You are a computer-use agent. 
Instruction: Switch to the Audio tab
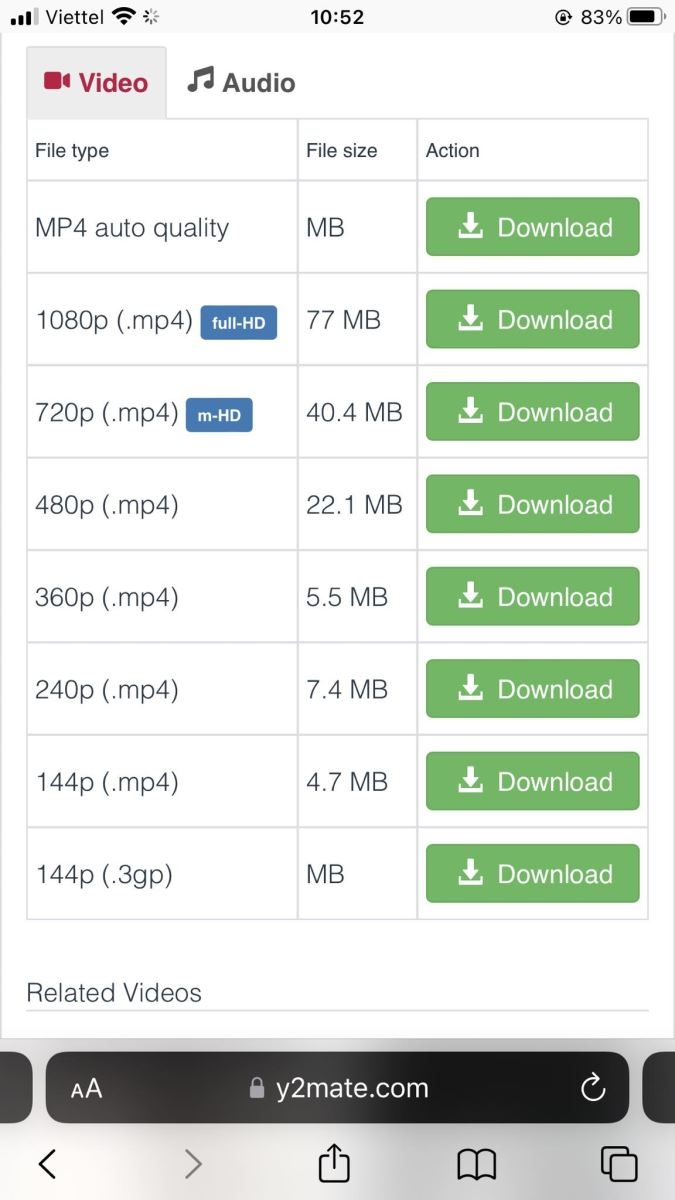click(x=241, y=82)
